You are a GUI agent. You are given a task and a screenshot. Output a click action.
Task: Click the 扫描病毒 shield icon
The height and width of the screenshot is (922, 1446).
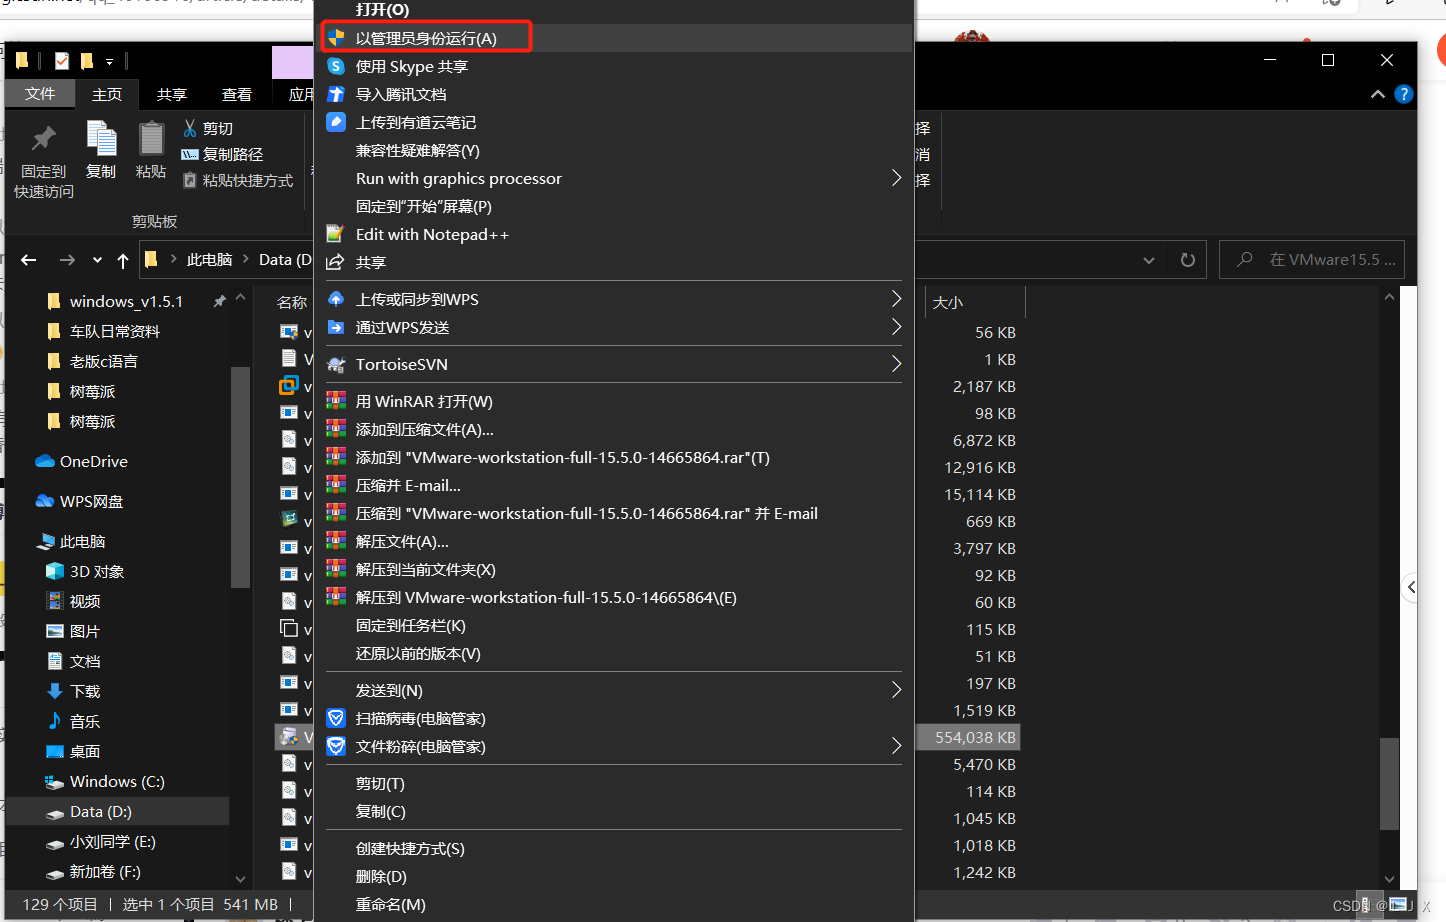click(x=336, y=718)
